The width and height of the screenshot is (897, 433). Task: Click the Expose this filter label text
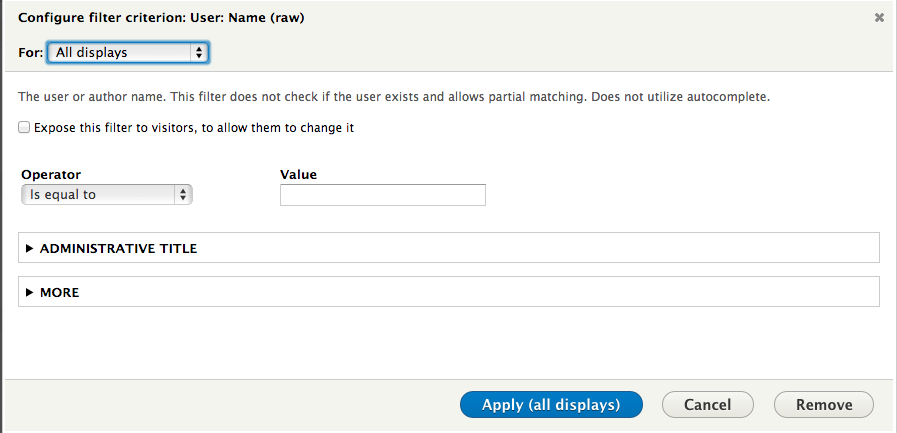[194, 128]
